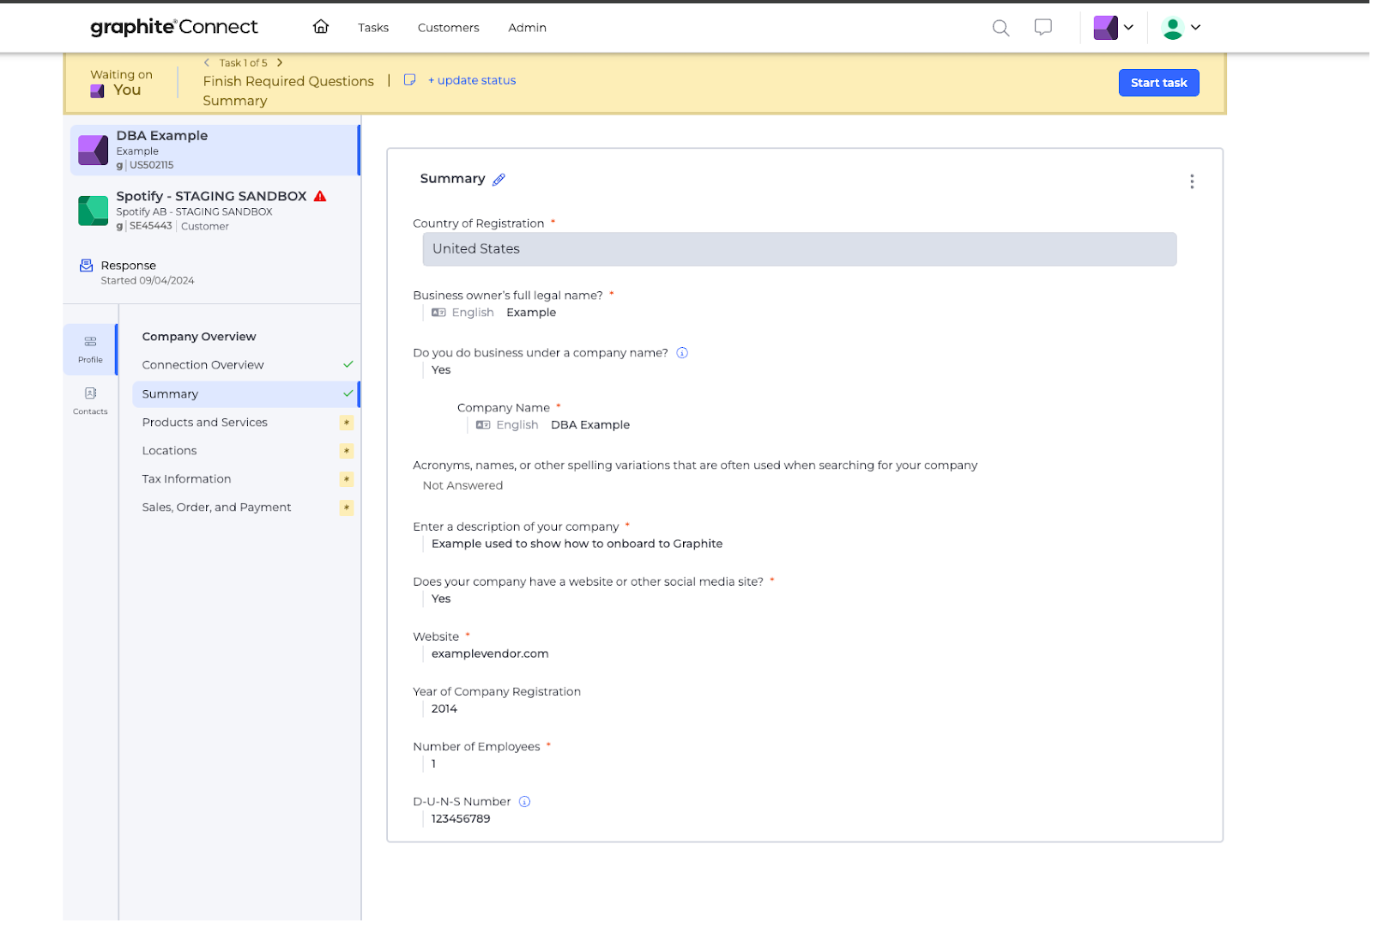
Task: Expand the user account dropdown
Action: pyautogui.click(x=1181, y=28)
